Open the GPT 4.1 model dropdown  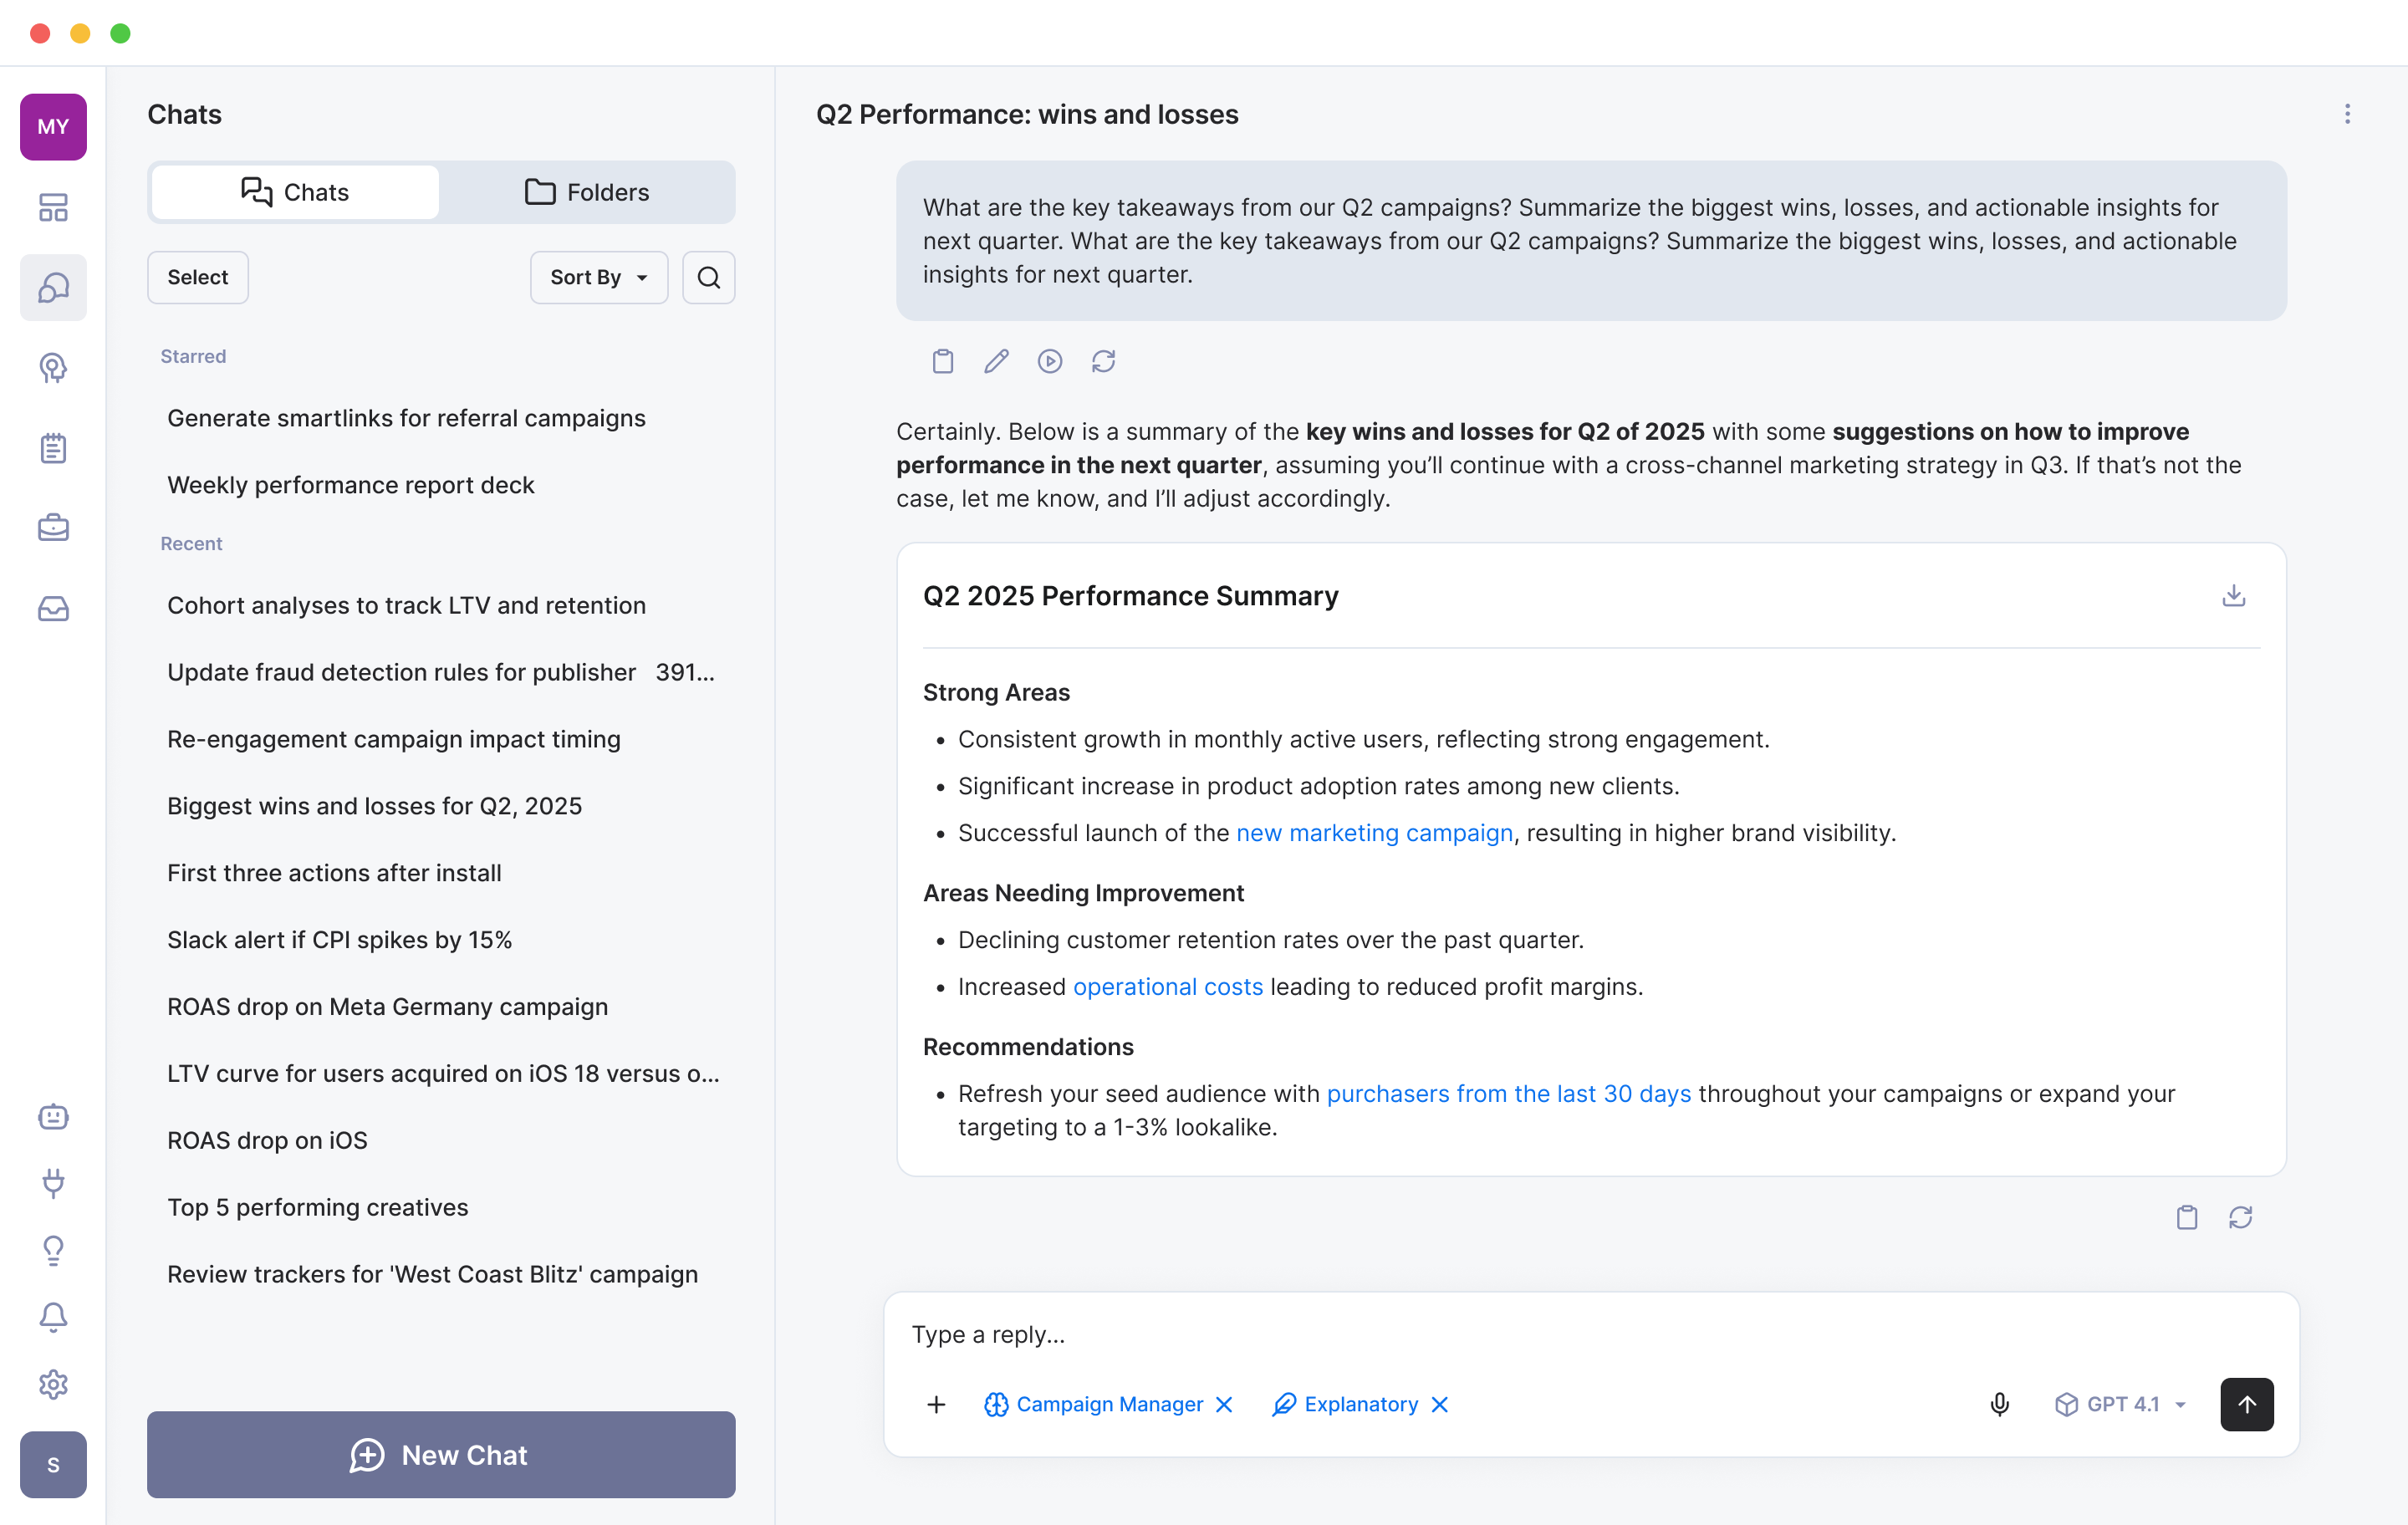click(2121, 1404)
